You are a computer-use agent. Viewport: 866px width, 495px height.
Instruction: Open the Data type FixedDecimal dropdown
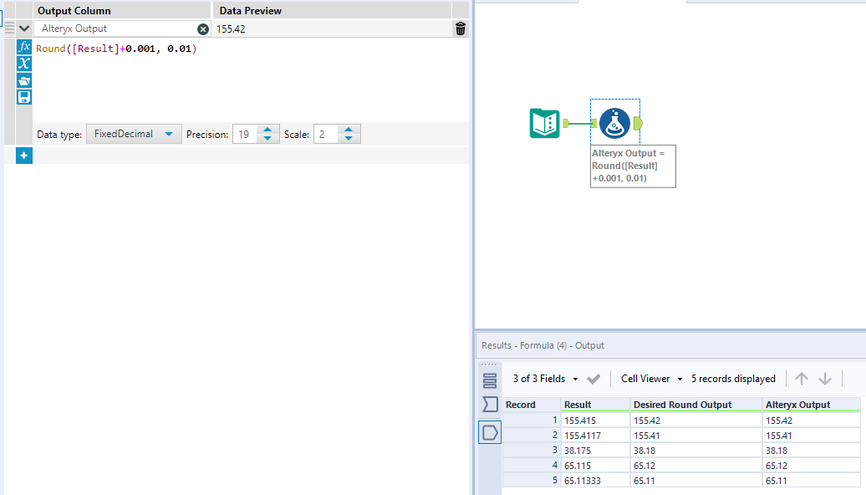pos(134,134)
